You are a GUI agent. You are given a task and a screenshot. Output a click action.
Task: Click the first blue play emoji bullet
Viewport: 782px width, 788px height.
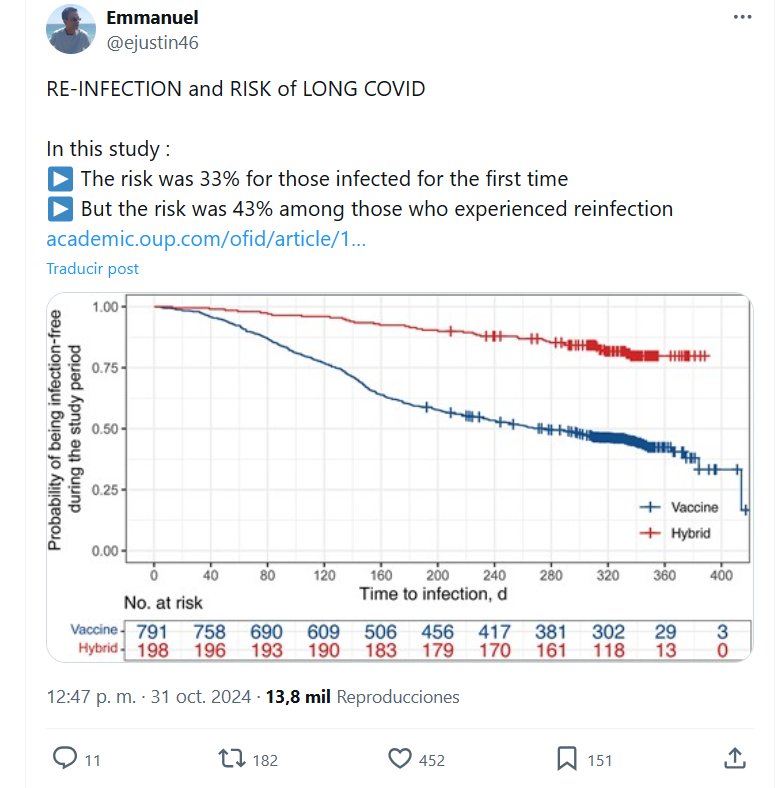[60, 180]
